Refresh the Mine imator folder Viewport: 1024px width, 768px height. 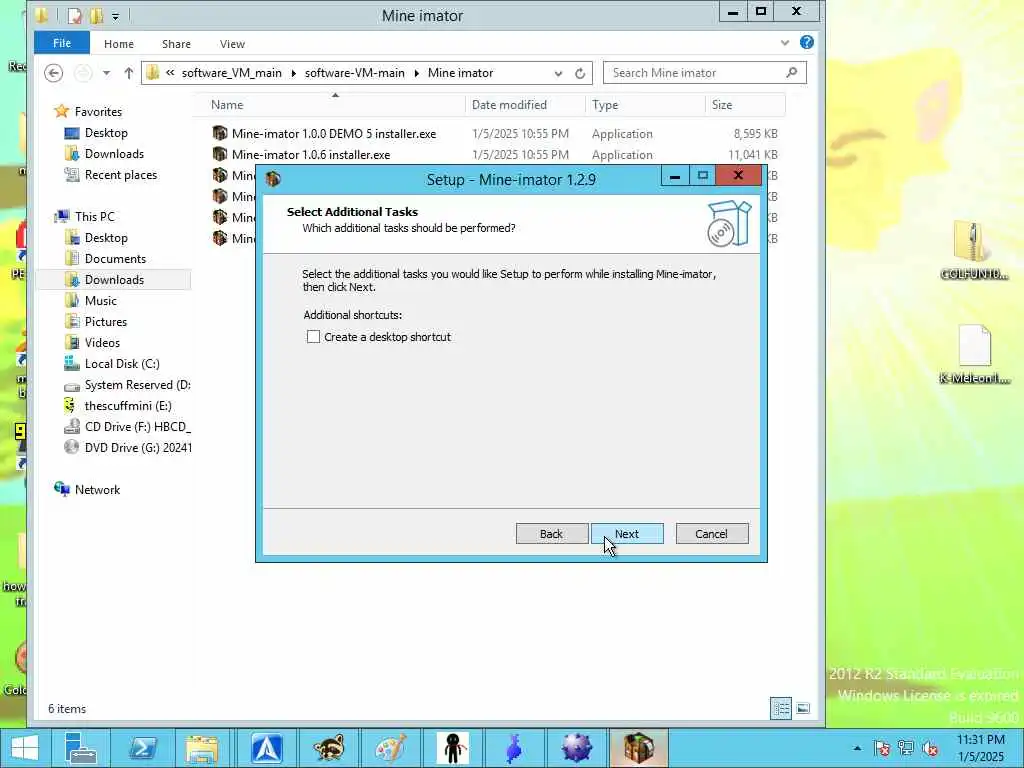[x=580, y=73]
